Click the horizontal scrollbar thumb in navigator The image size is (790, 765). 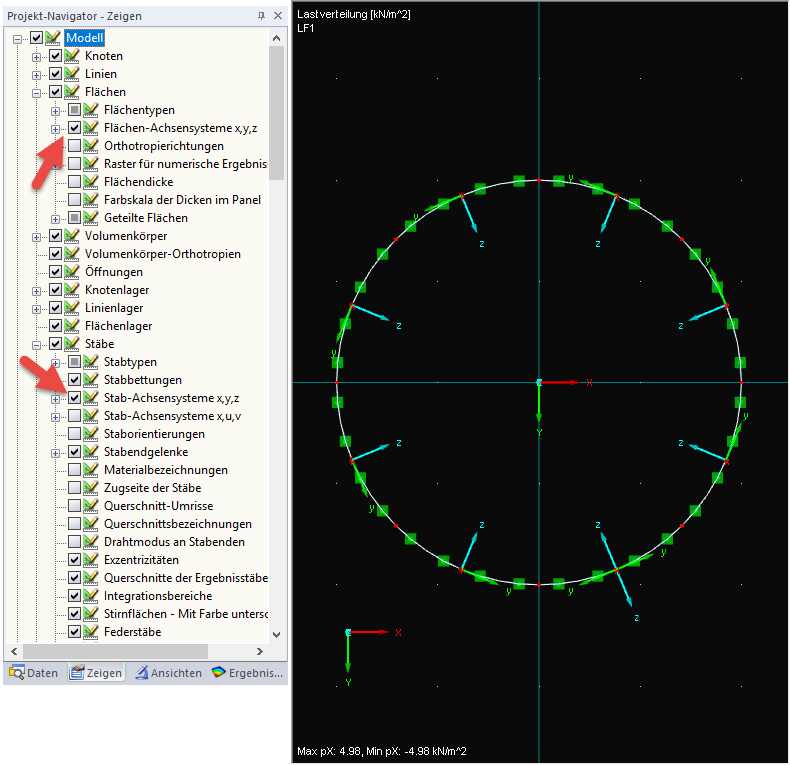pos(115,651)
